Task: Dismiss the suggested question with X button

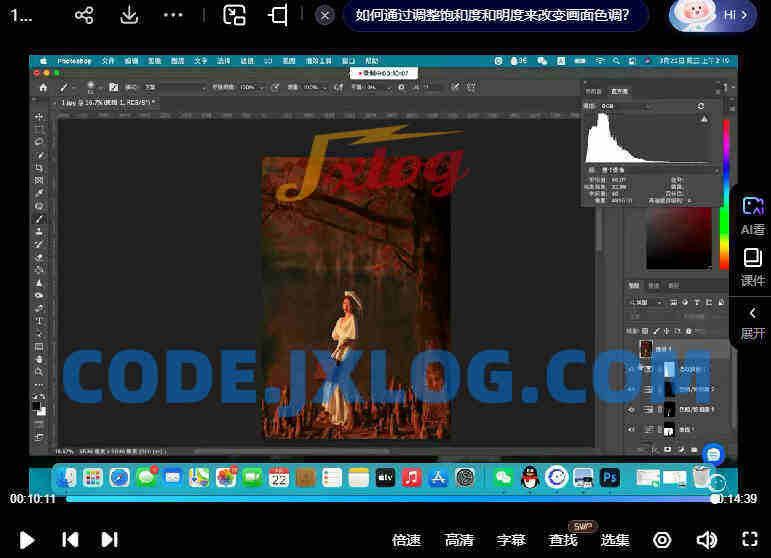Action: (x=325, y=15)
